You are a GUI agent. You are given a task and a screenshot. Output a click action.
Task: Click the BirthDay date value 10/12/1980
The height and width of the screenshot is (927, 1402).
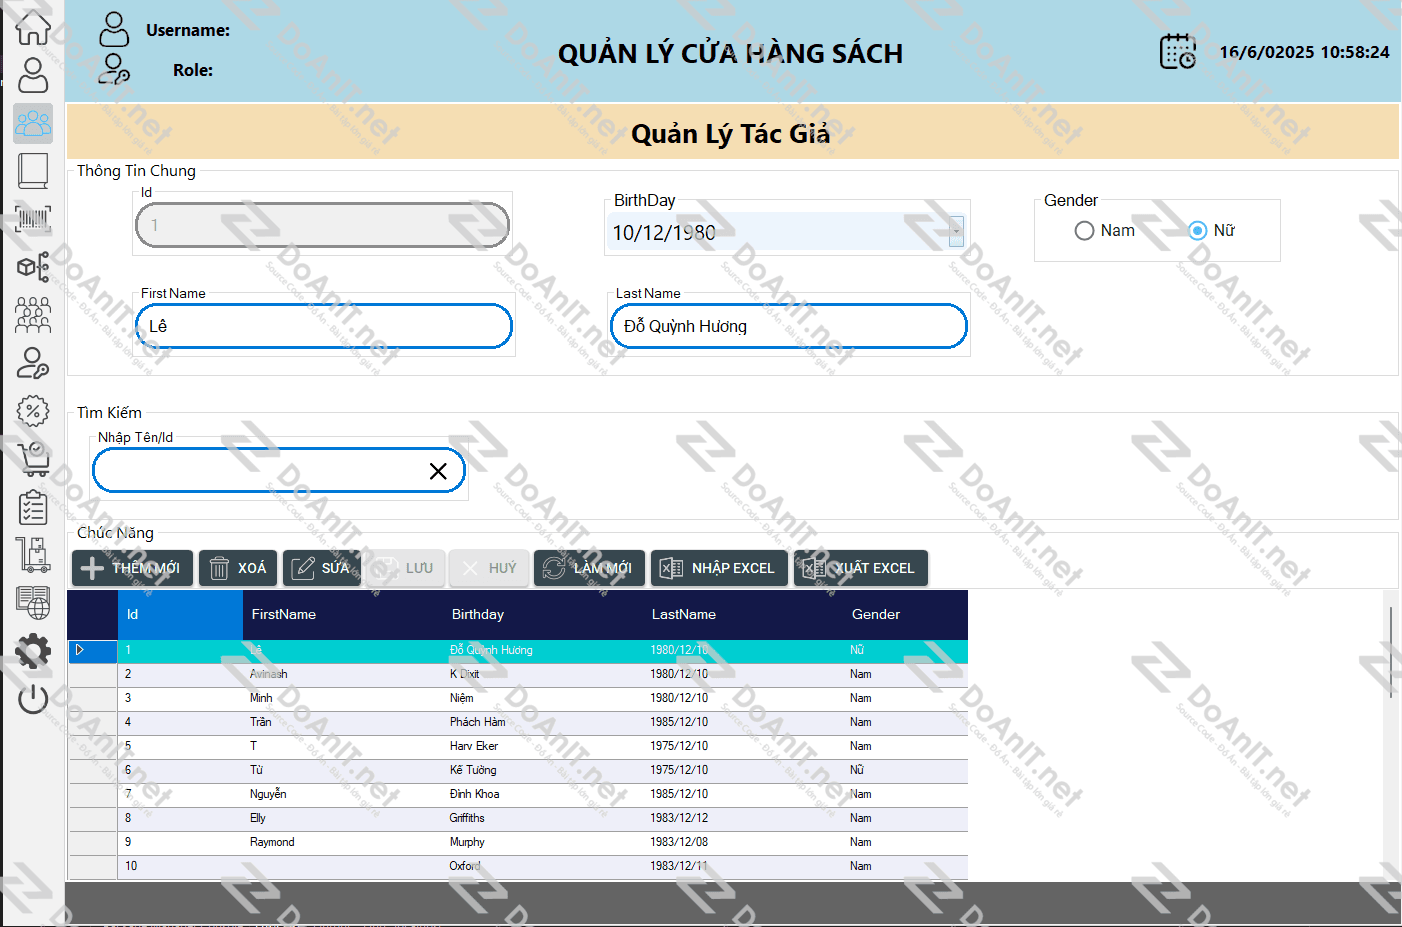click(x=664, y=233)
